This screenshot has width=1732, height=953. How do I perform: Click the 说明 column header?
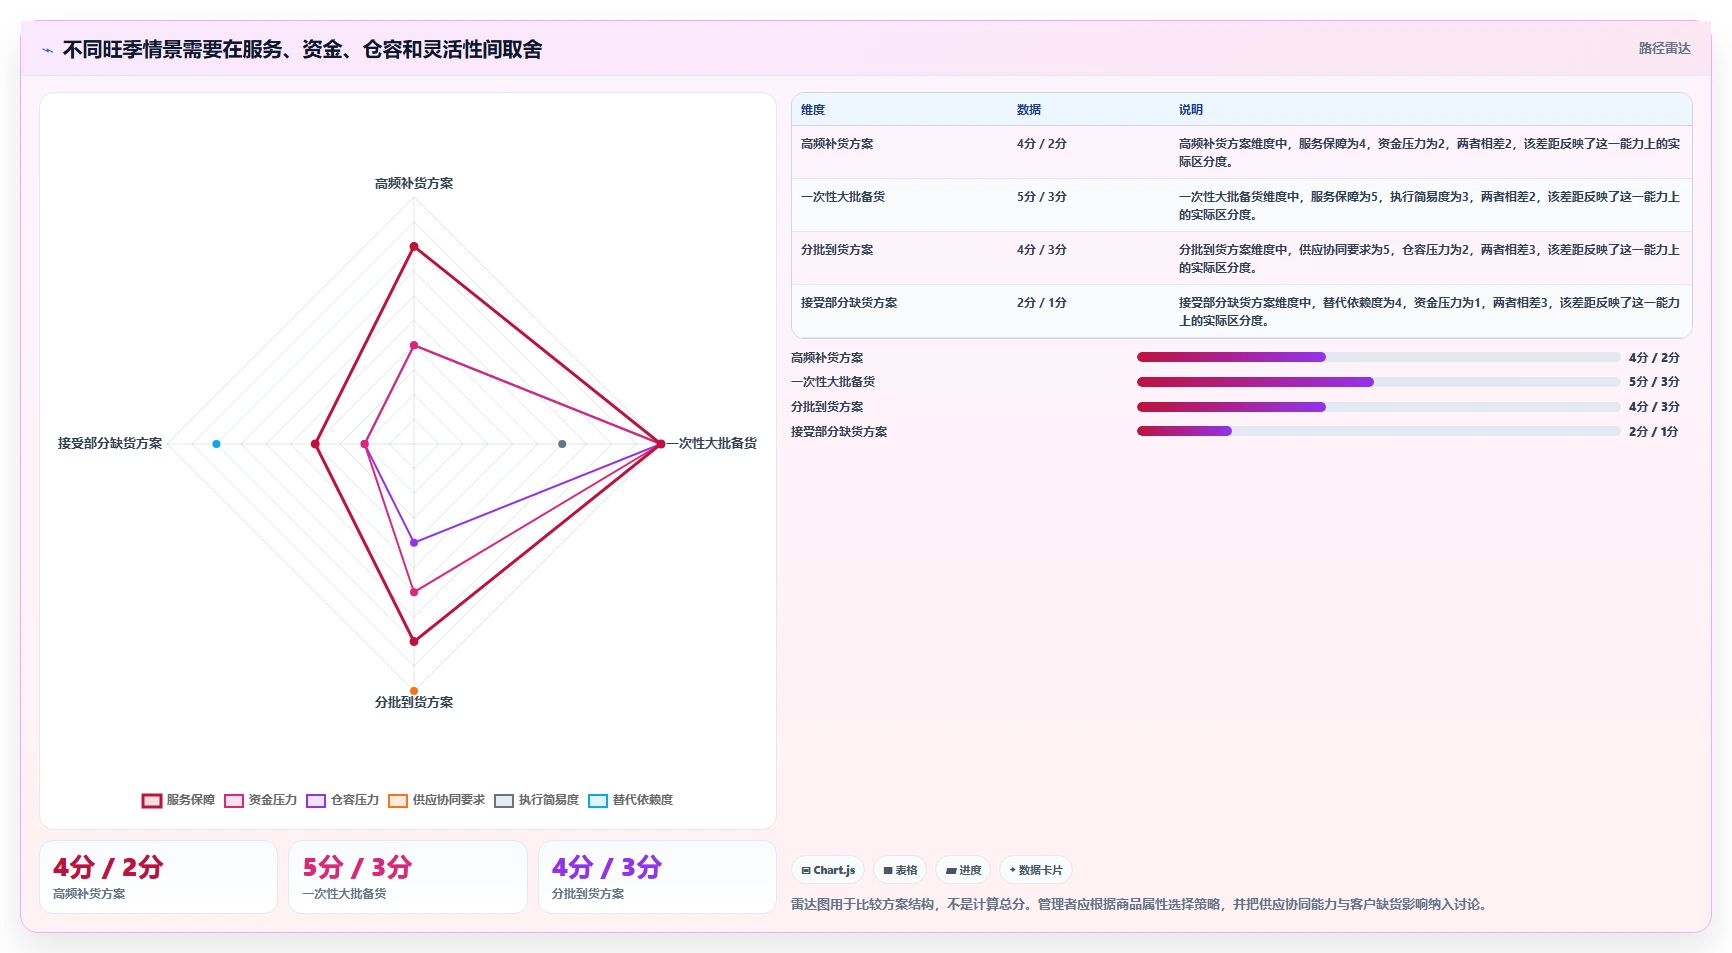point(1191,110)
